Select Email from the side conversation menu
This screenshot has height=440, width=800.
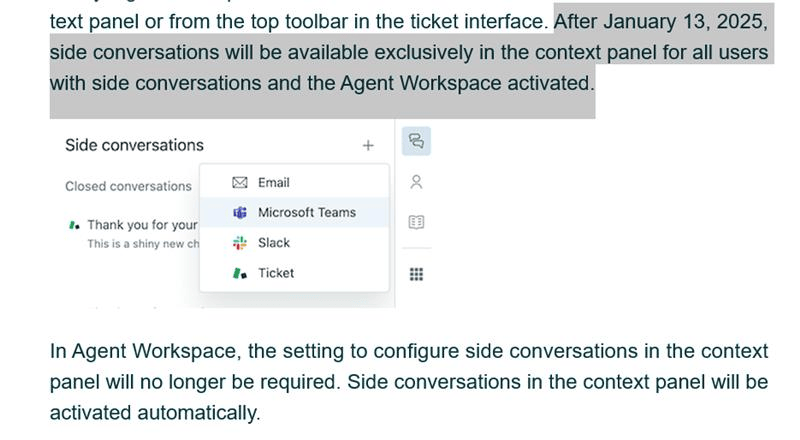pos(273,183)
